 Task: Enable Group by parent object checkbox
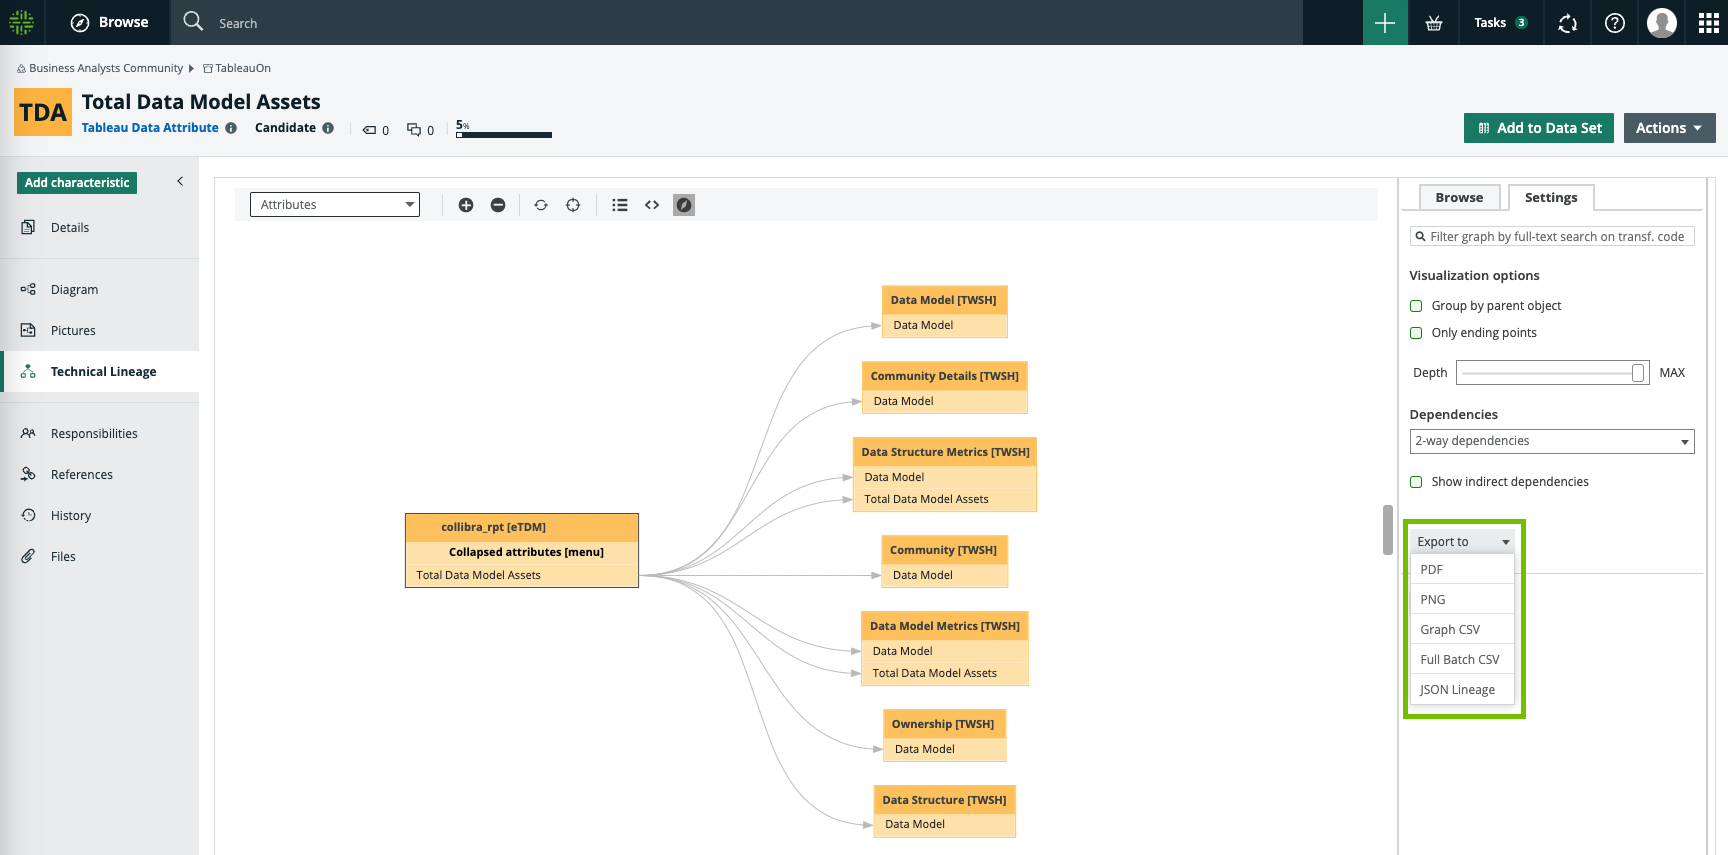tap(1416, 306)
